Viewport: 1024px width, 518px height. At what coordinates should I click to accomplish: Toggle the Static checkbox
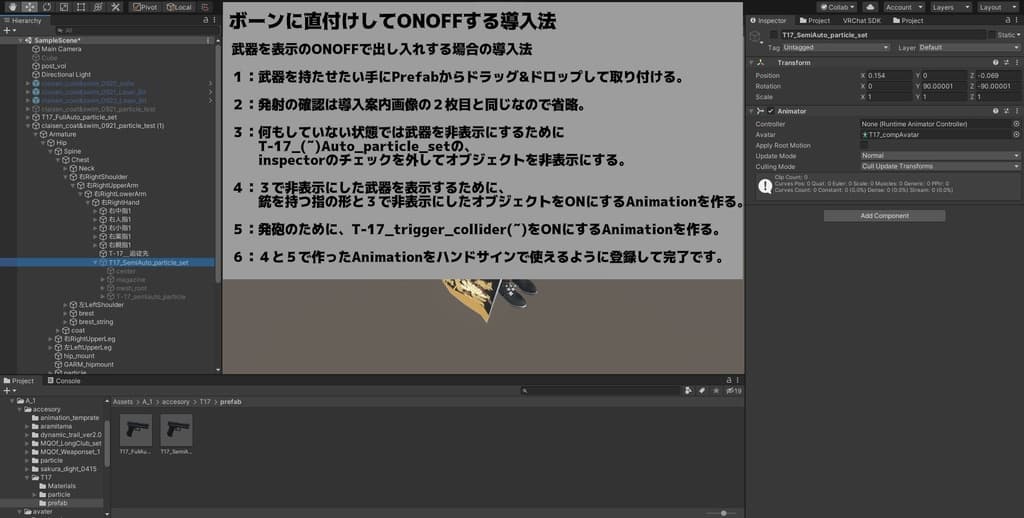992,35
